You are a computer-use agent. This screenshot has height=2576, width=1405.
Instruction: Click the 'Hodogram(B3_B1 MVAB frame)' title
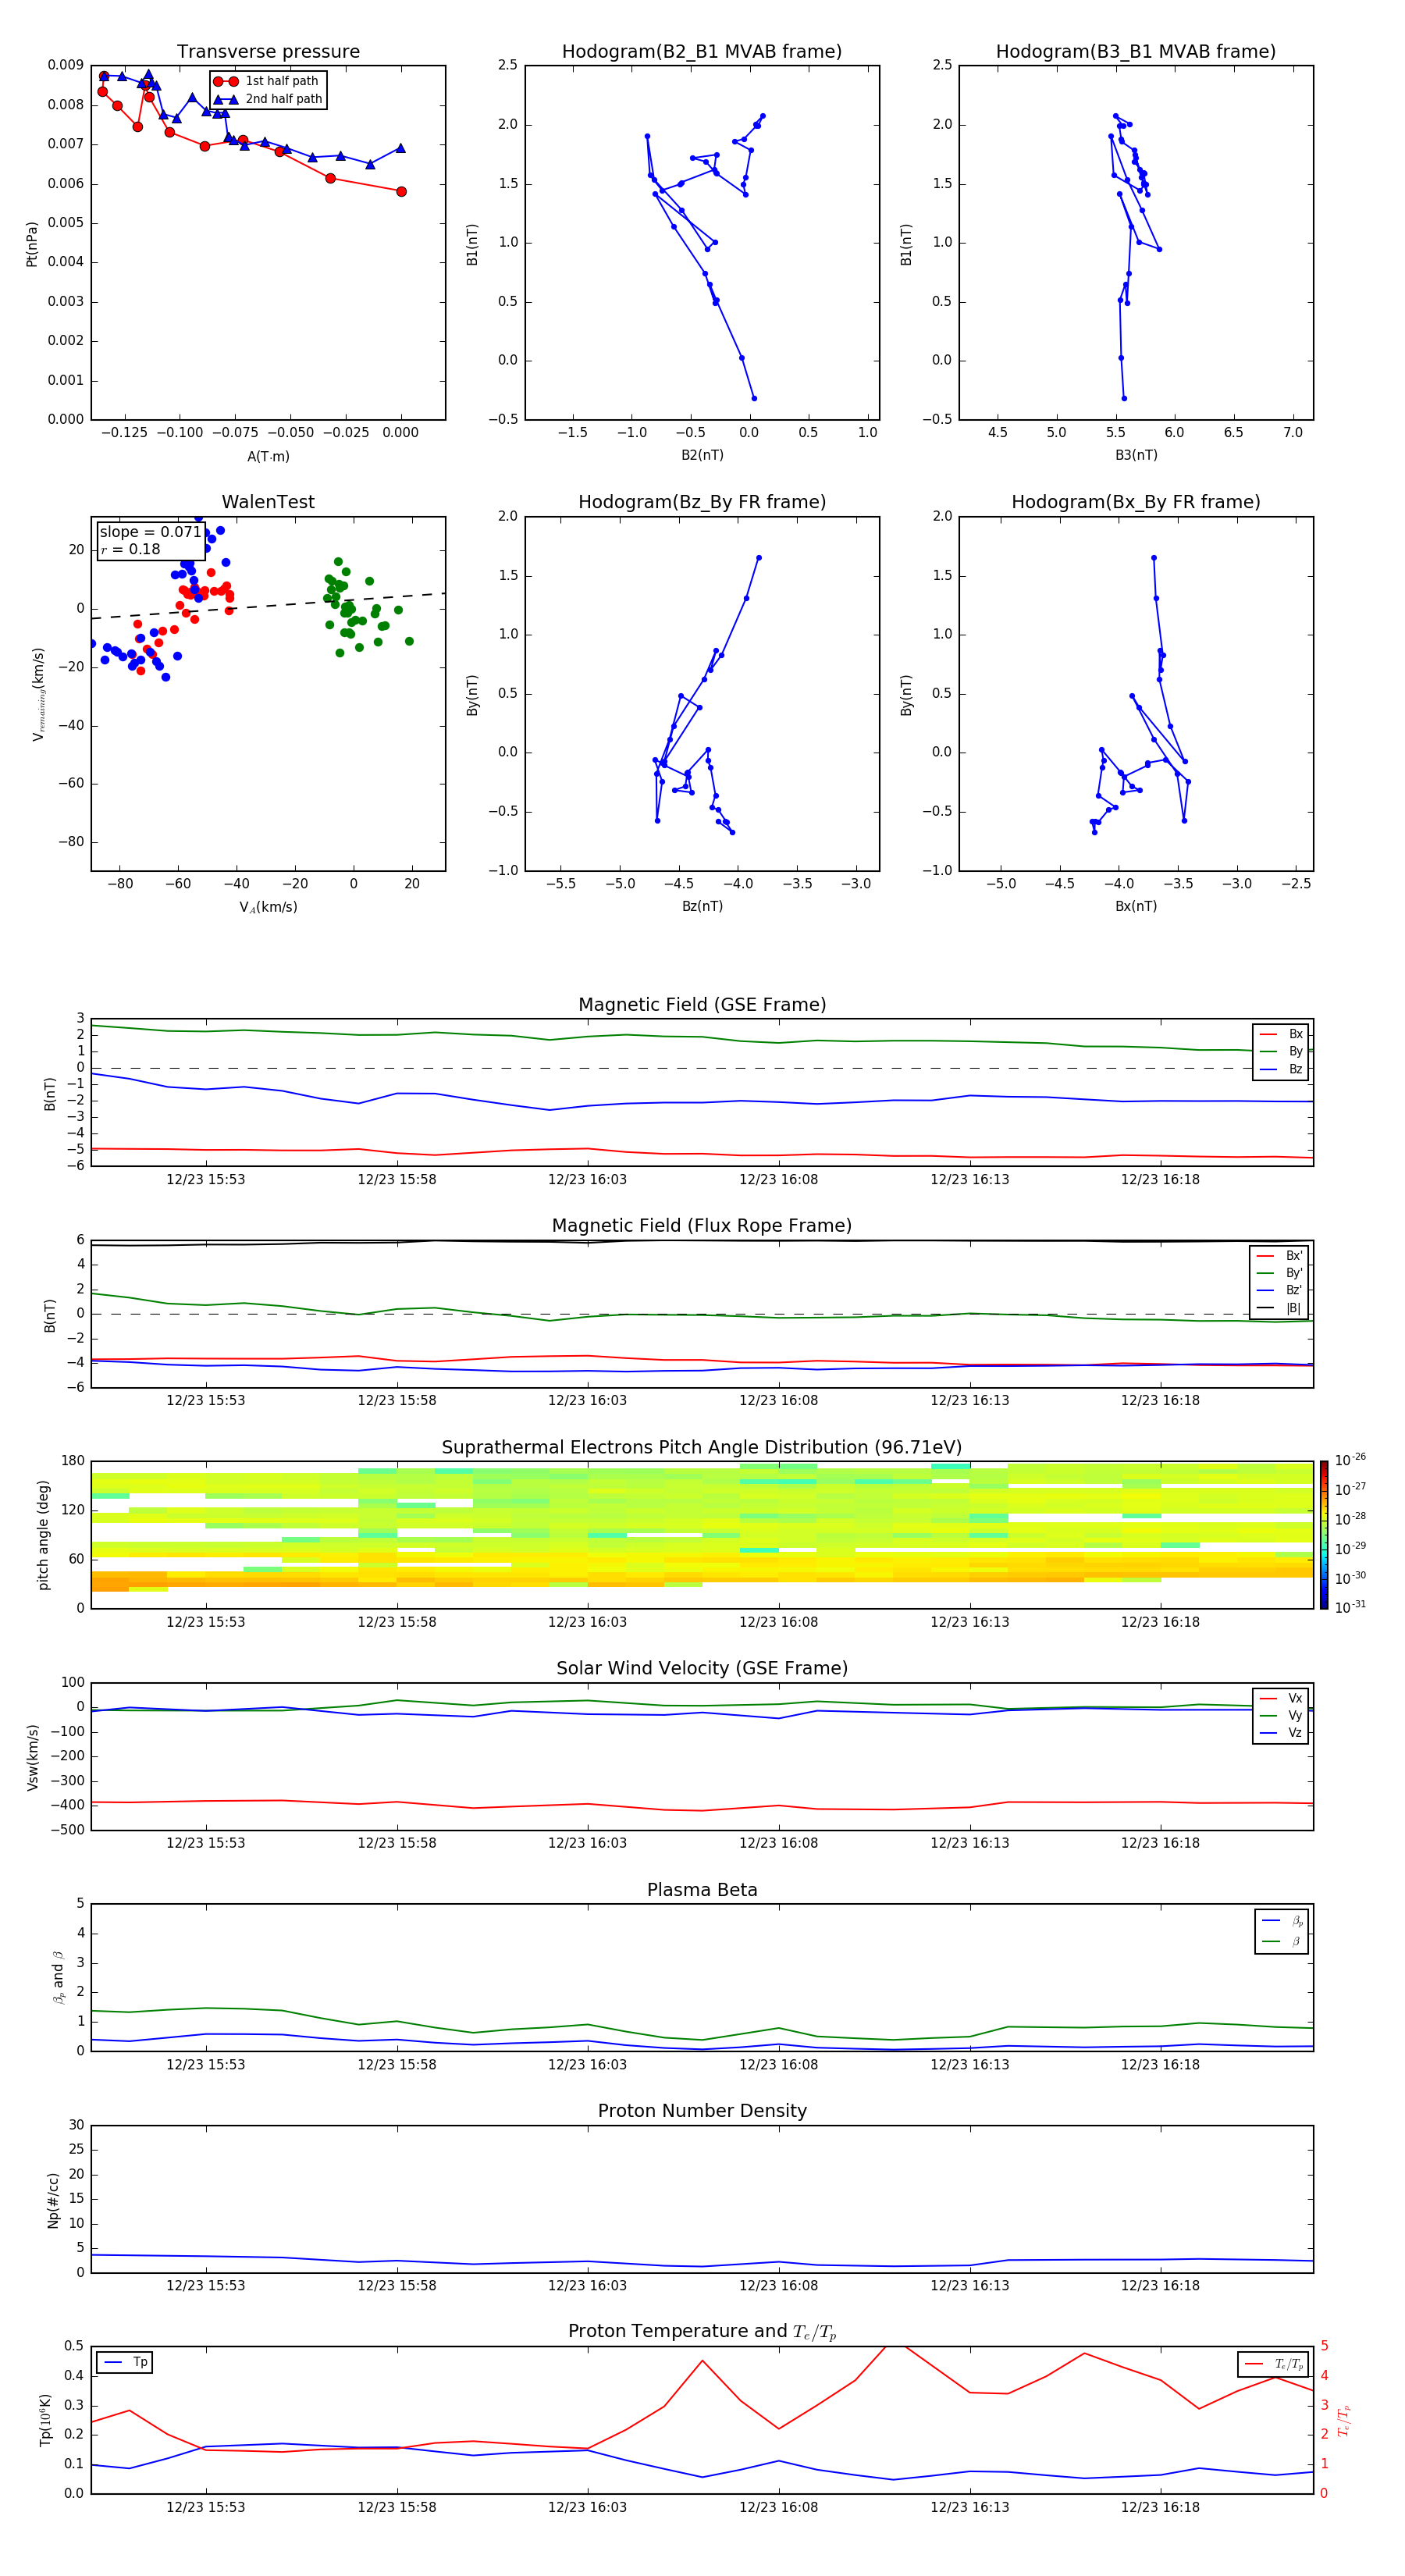[x=1136, y=51]
